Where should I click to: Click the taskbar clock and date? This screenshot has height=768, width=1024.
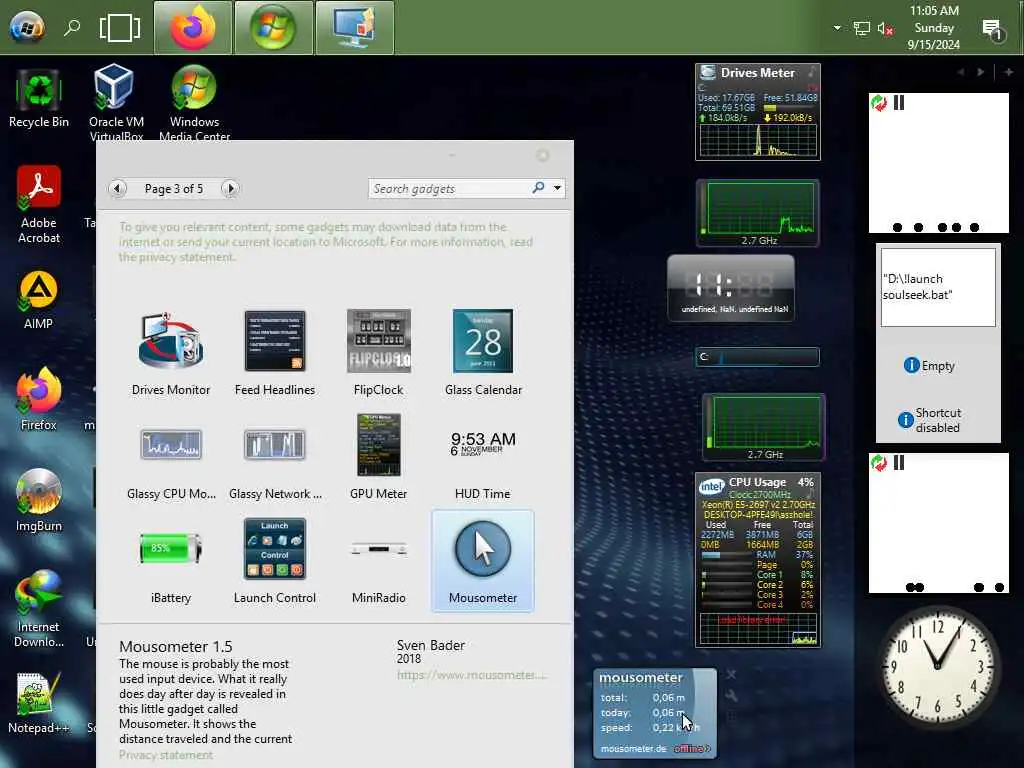[934, 27]
